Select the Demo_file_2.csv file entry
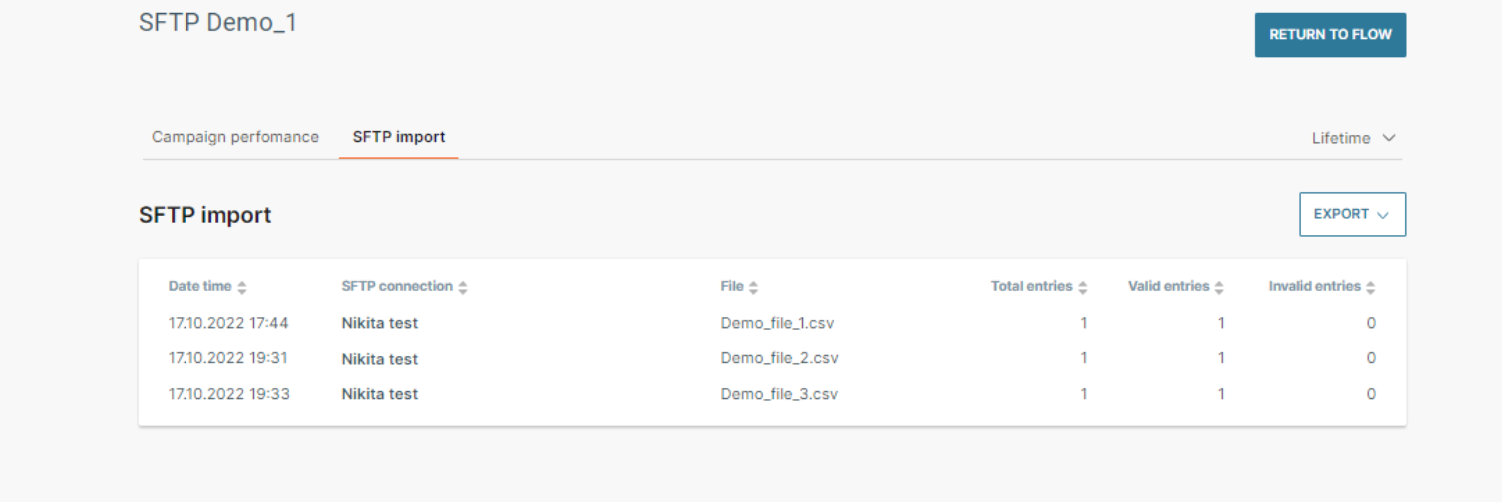The height and width of the screenshot is (502, 1502). pyautogui.click(x=779, y=358)
